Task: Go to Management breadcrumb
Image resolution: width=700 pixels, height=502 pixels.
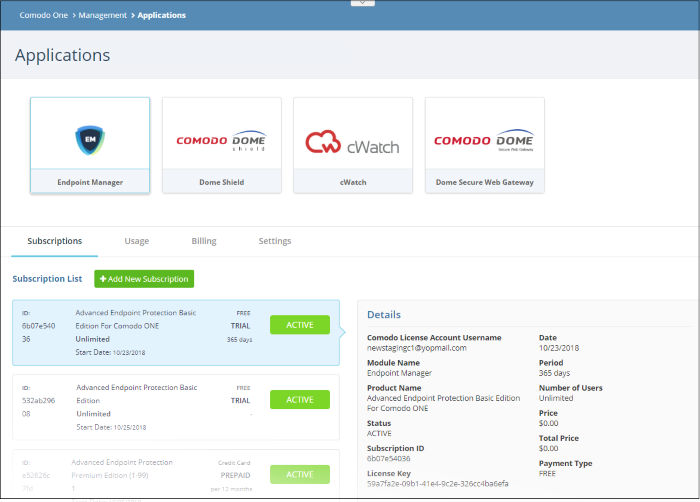Action: (x=103, y=15)
